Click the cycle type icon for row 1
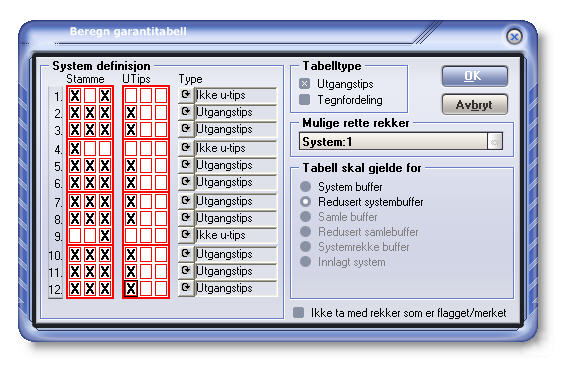This screenshot has width=573, height=374. click(x=186, y=95)
